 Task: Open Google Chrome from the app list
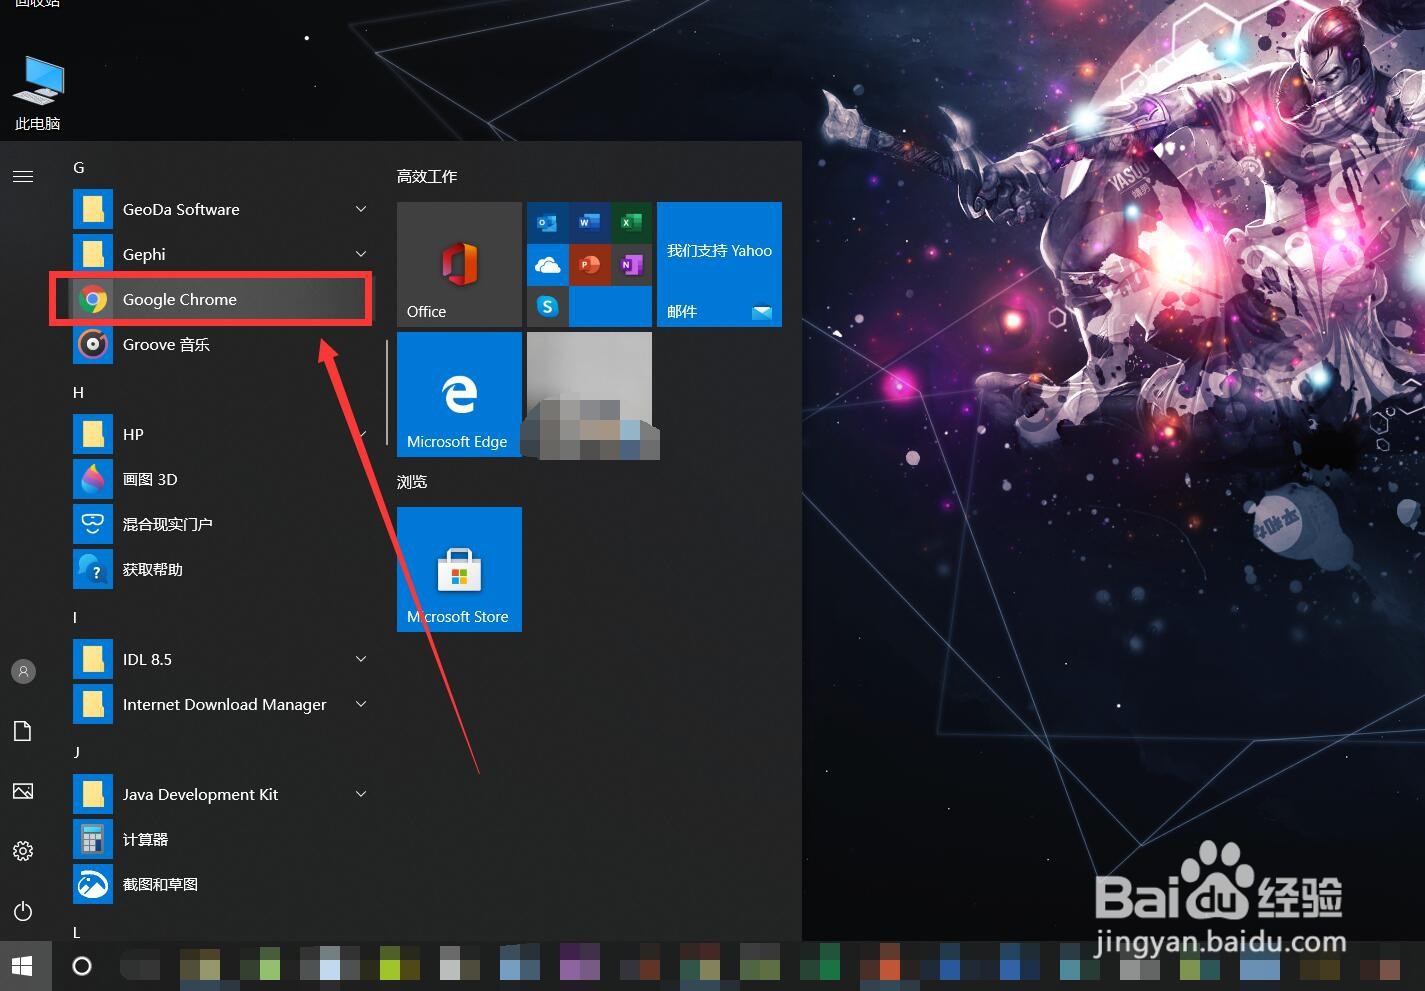click(x=220, y=299)
